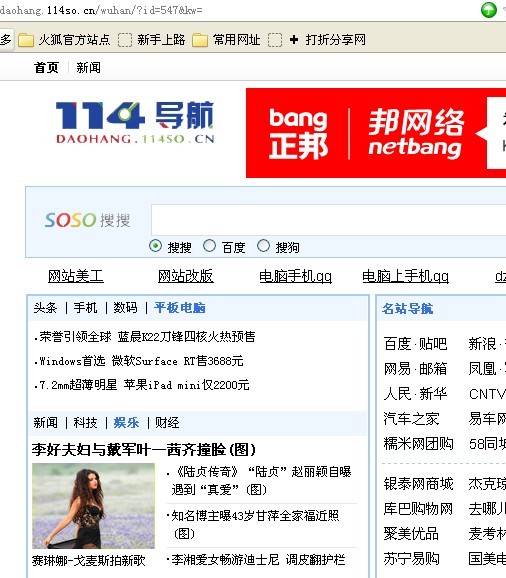This screenshot has height=578, width=506.
Task: Click the green arrow go icon
Action: [489, 10]
